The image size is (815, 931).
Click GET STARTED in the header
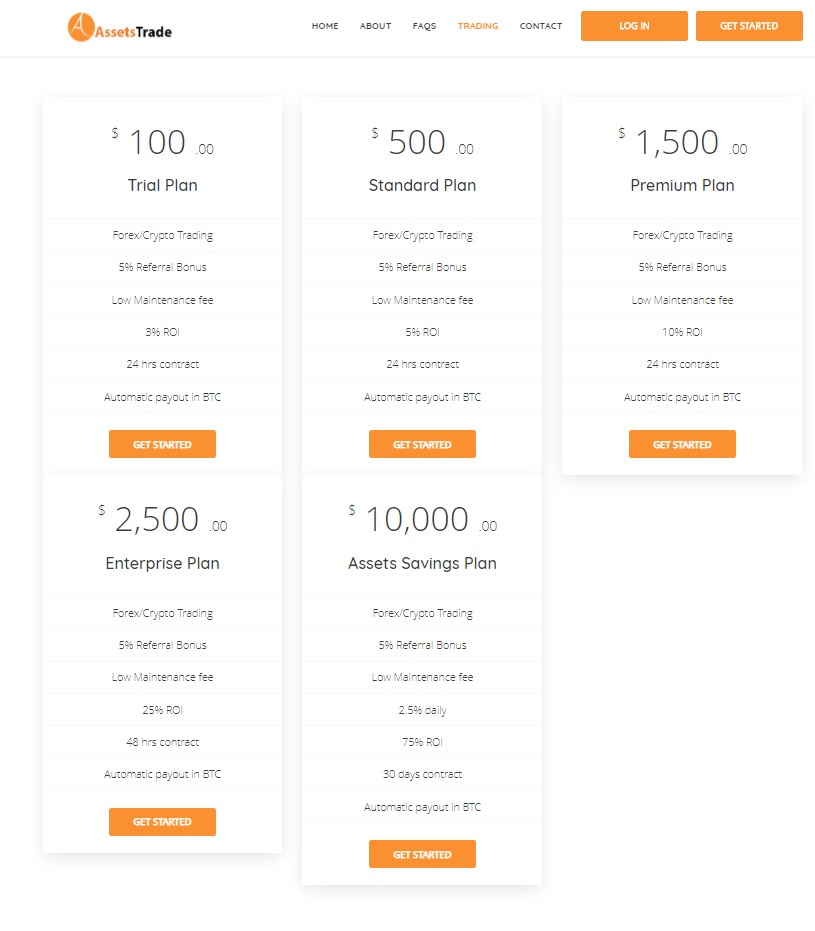click(x=749, y=26)
